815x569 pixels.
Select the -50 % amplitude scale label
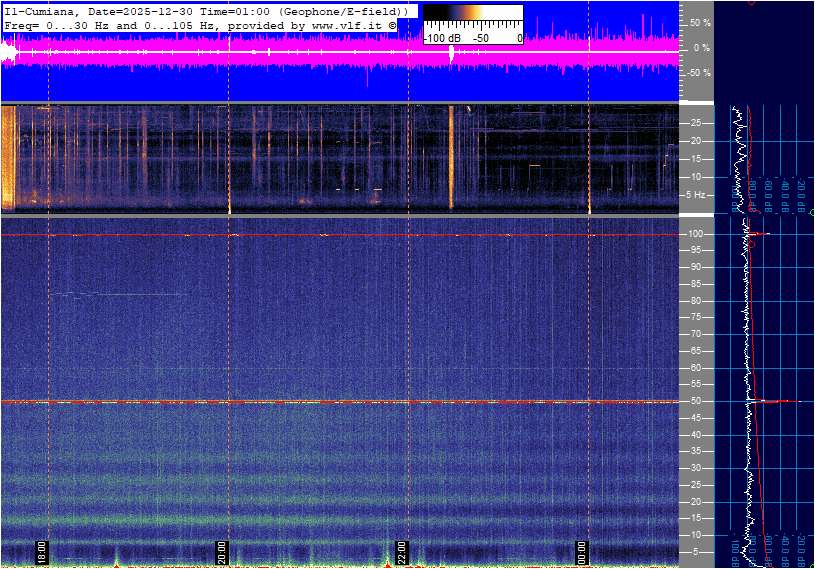(x=698, y=73)
